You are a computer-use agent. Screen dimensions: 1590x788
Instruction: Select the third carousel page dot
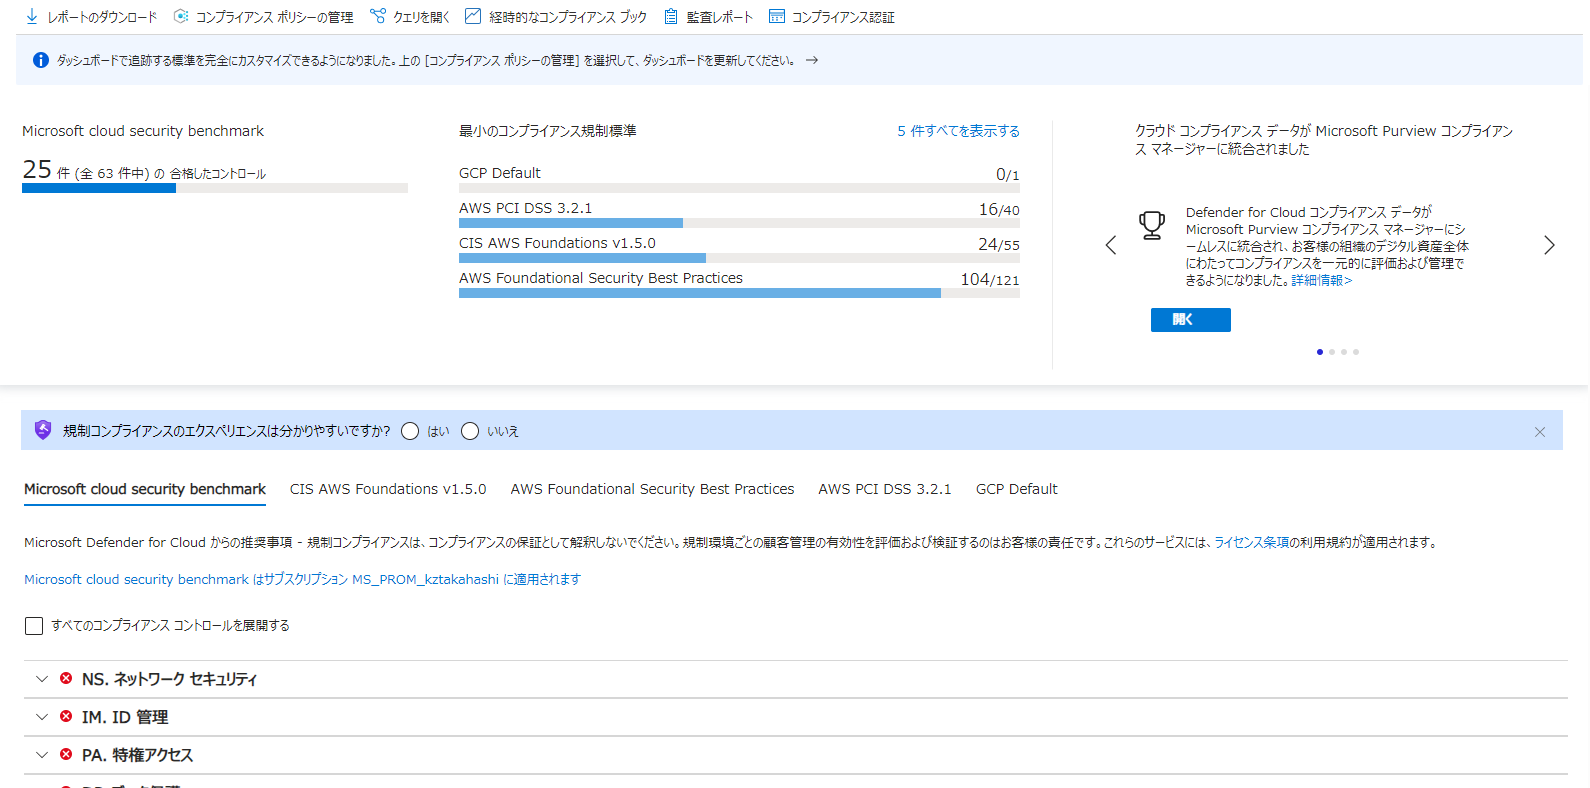(1344, 352)
